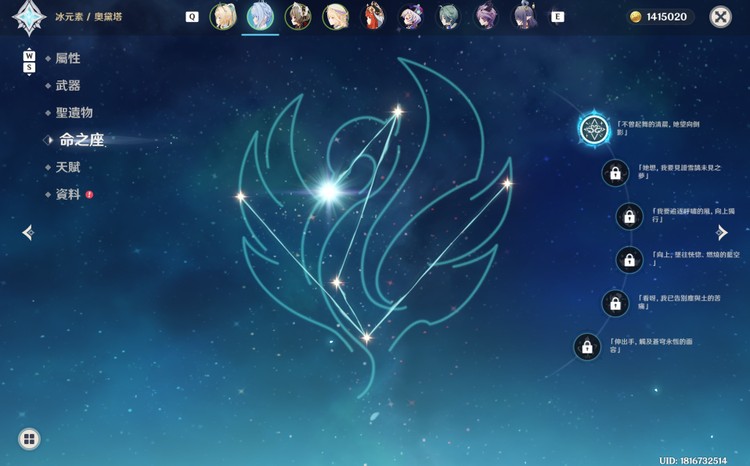Click the Mora coin icon
The height and width of the screenshot is (466, 750).
pos(635,17)
